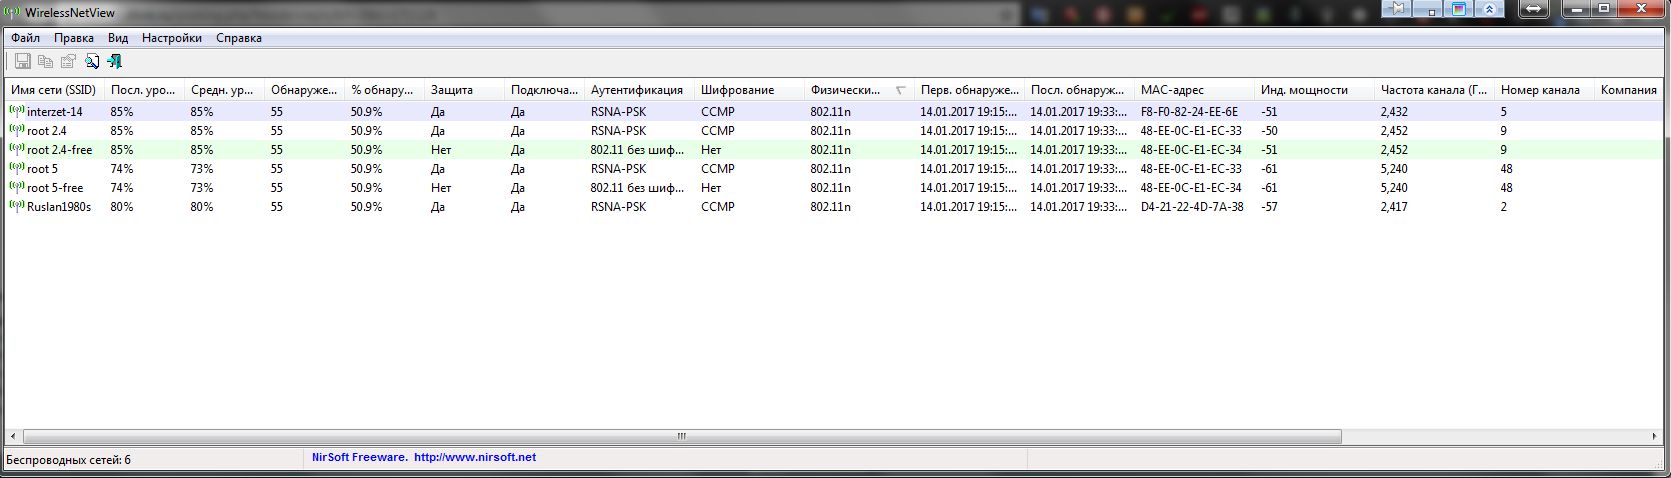Viewport: 1671px width, 478px height.
Task: Click the Физически column header with sort arrow
Action: (860, 90)
